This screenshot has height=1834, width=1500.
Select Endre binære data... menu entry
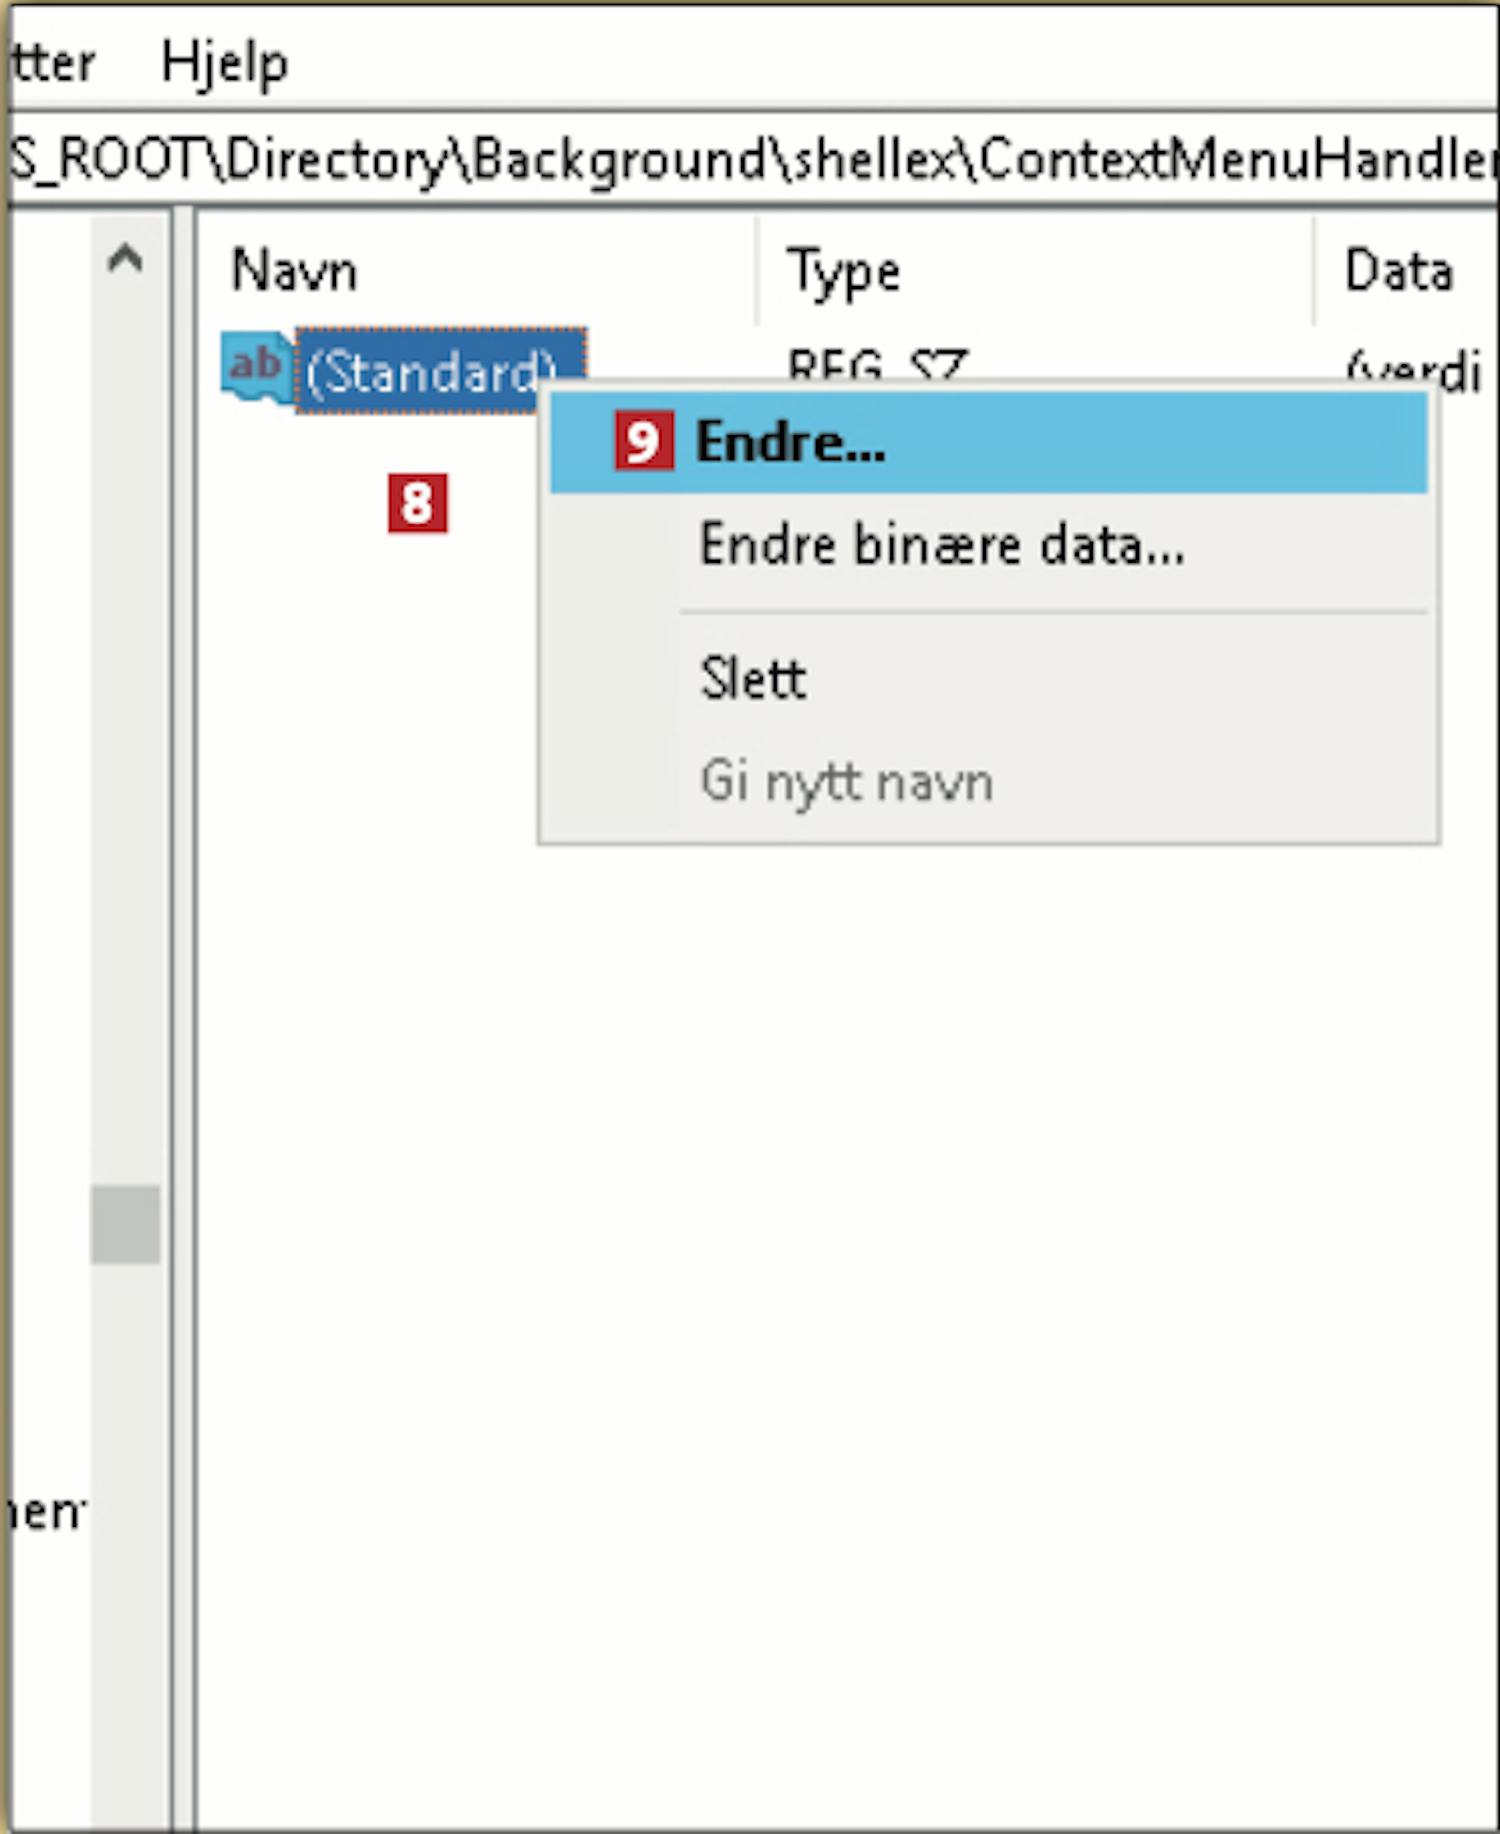940,546
